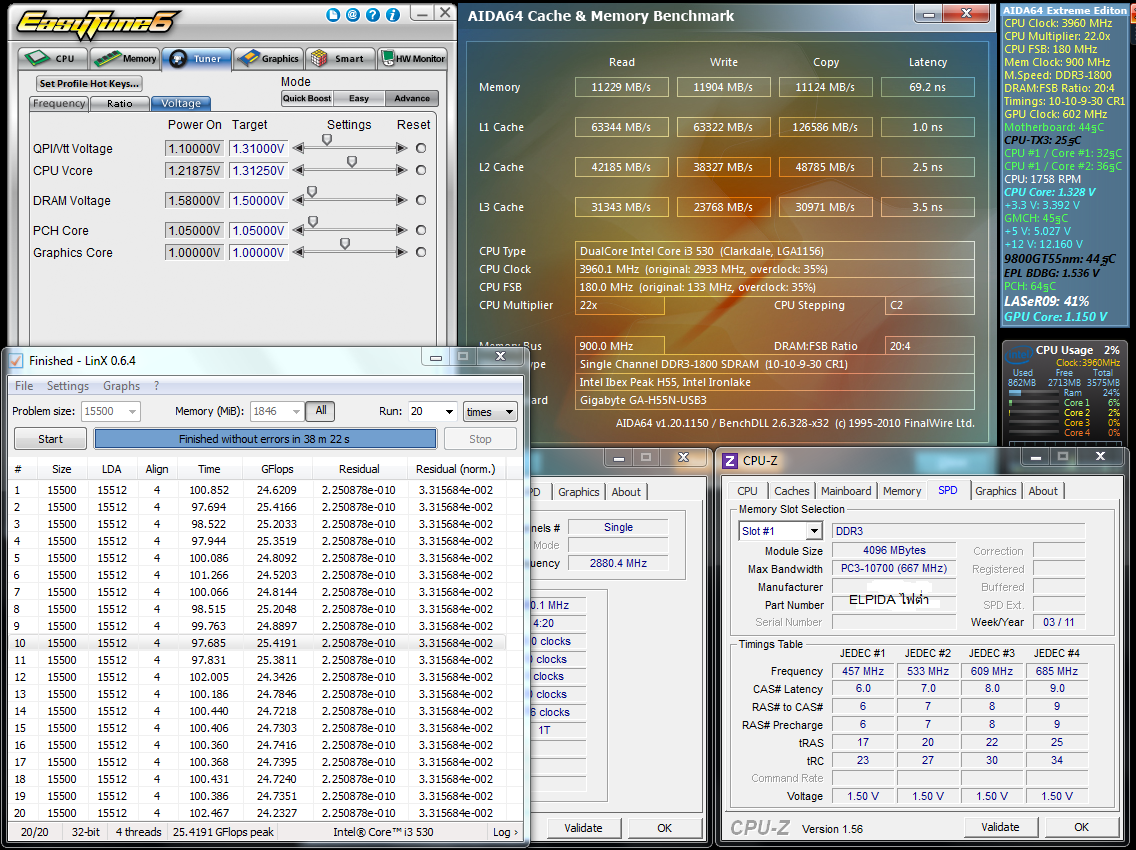This screenshot has height=850, width=1136.
Task: Open the CPU tab in EasyTune6
Action: (53, 59)
